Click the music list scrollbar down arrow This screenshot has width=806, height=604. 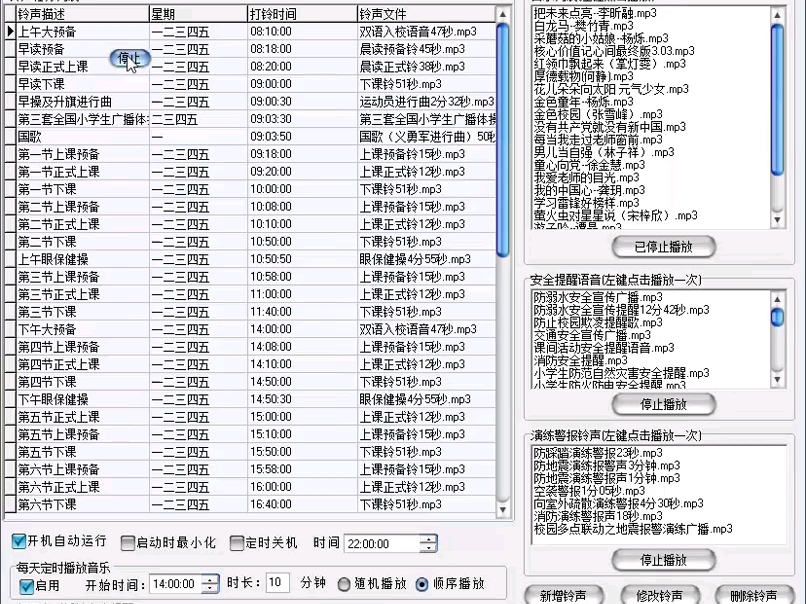point(778,221)
